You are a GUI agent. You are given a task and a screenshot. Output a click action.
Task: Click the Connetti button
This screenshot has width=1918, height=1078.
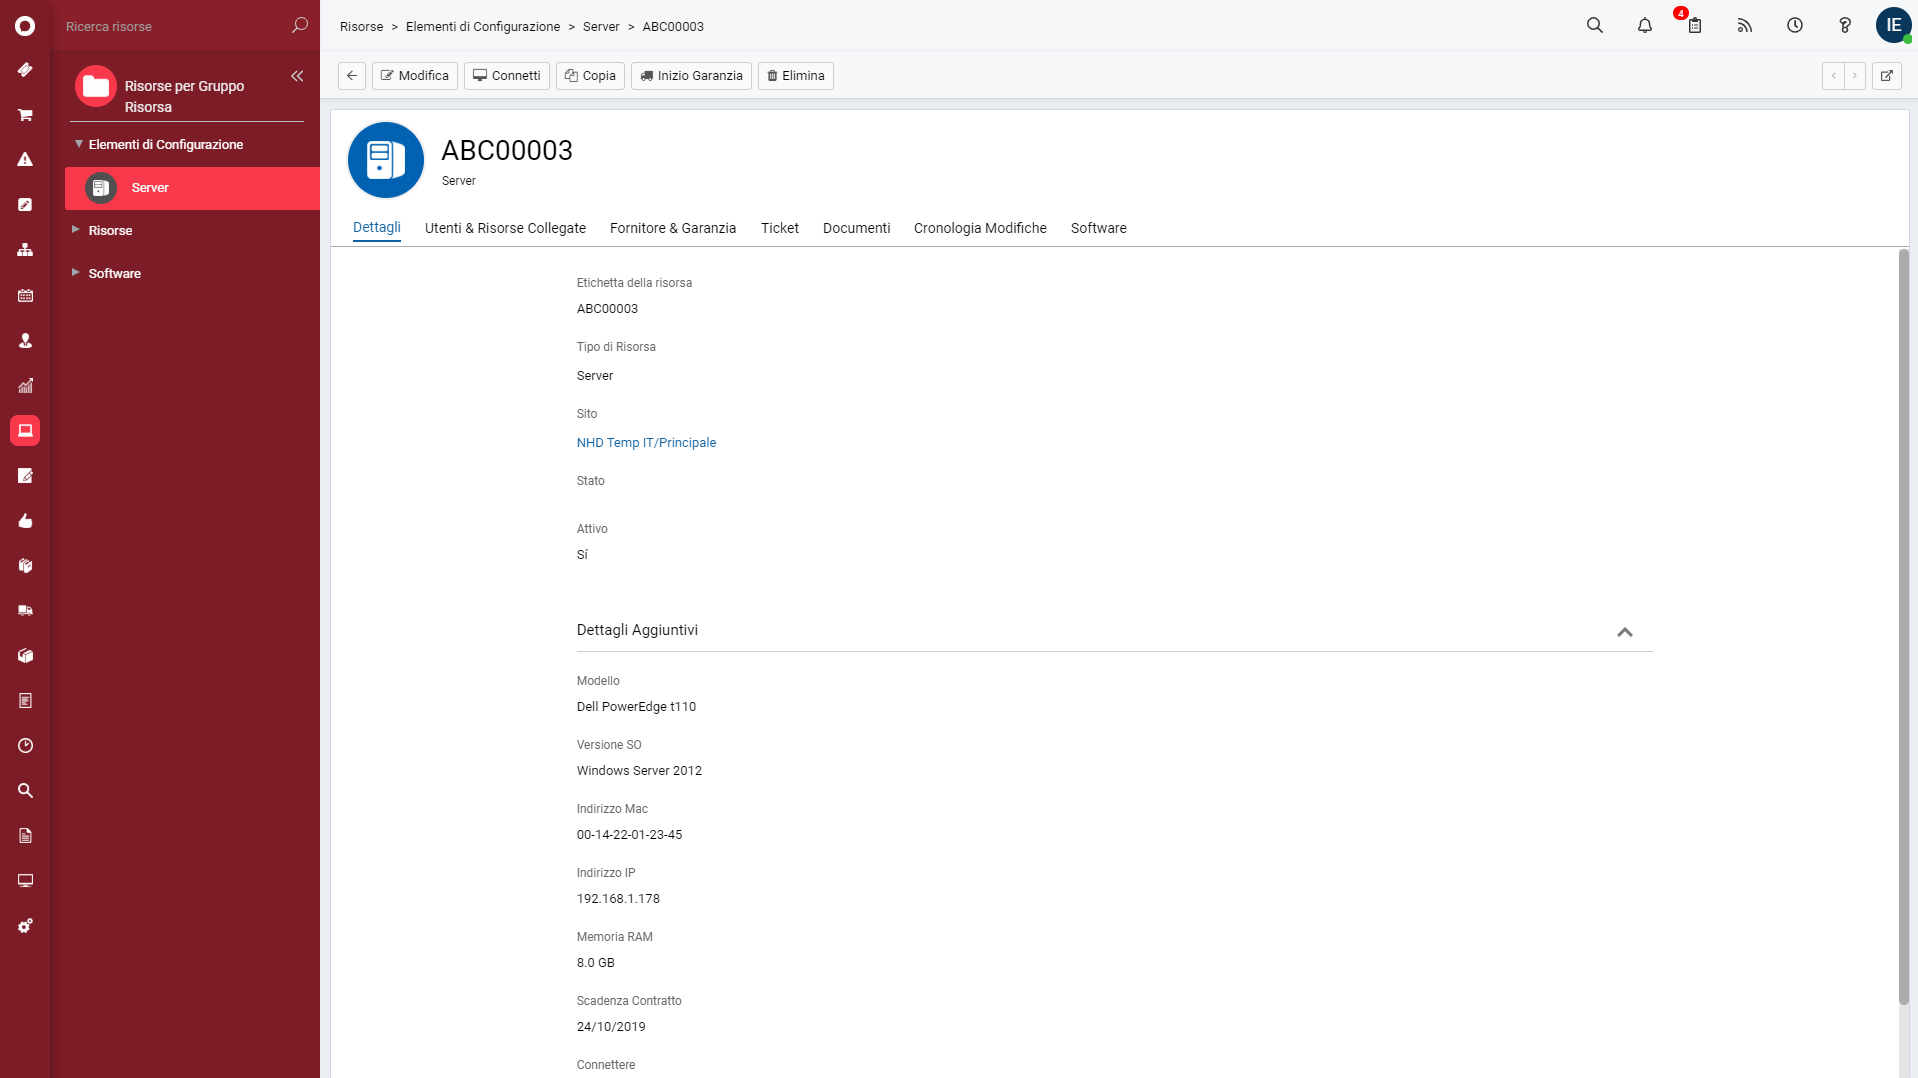507,76
